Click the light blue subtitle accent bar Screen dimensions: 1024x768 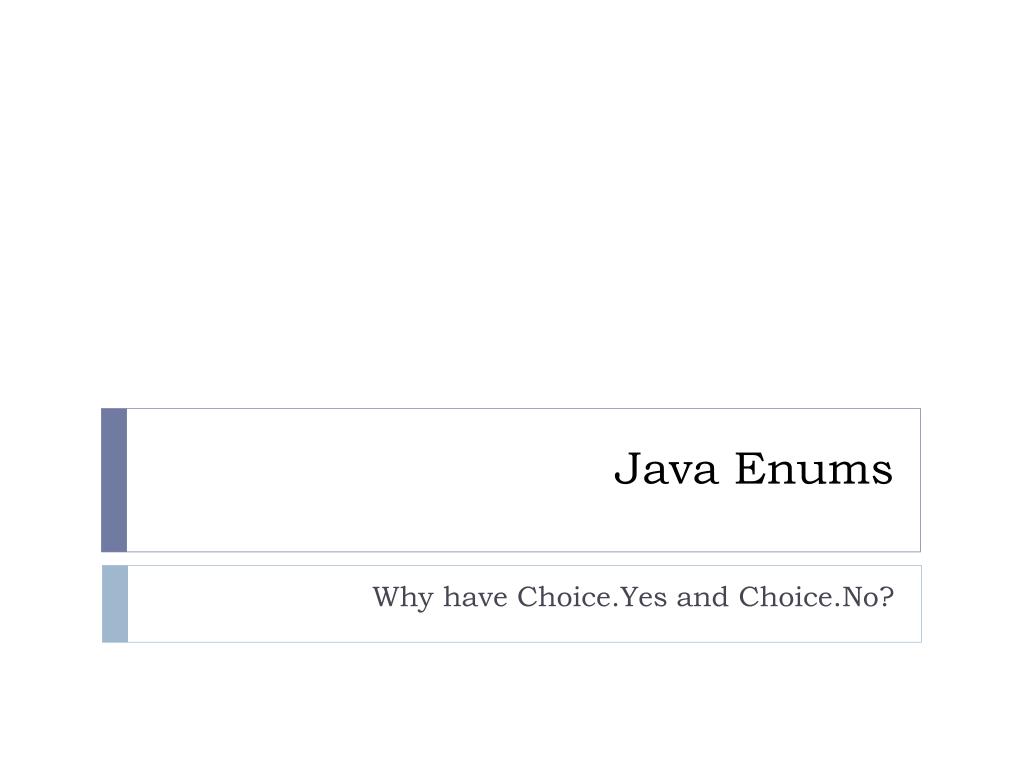[115, 604]
